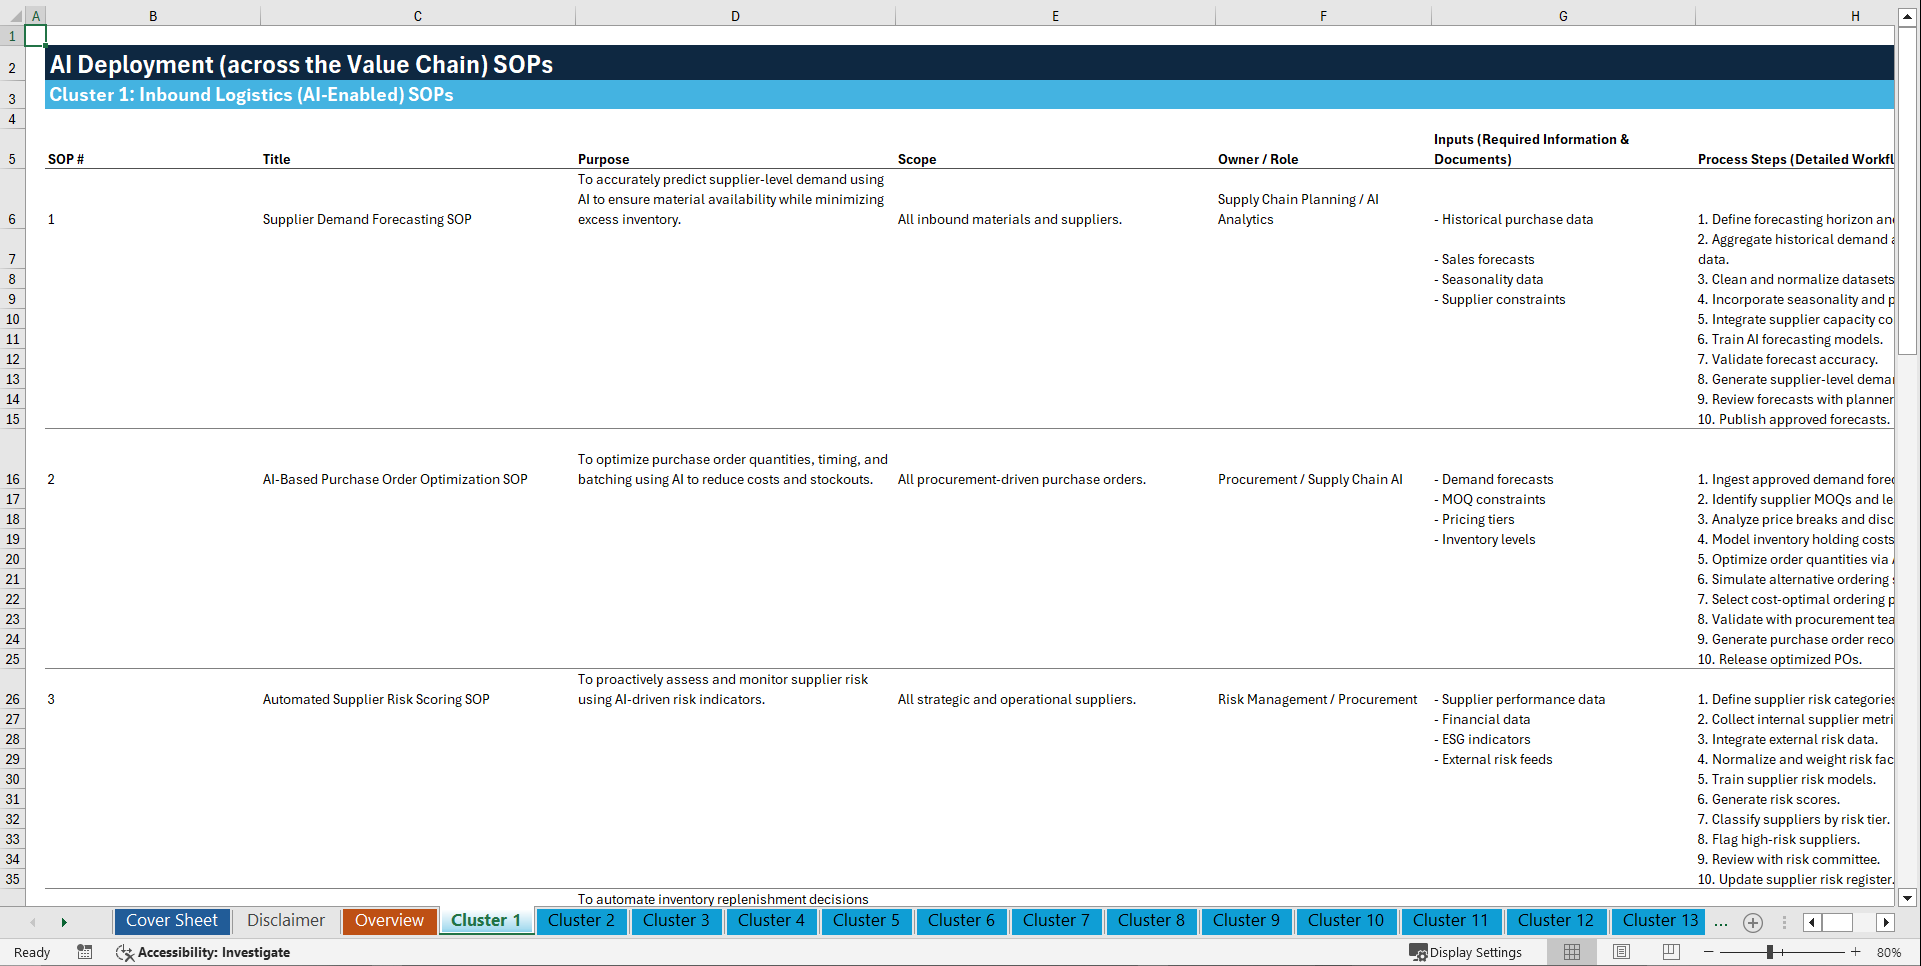Click the vertical scrollbar down arrow
1921x966 pixels.
[1909, 897]
